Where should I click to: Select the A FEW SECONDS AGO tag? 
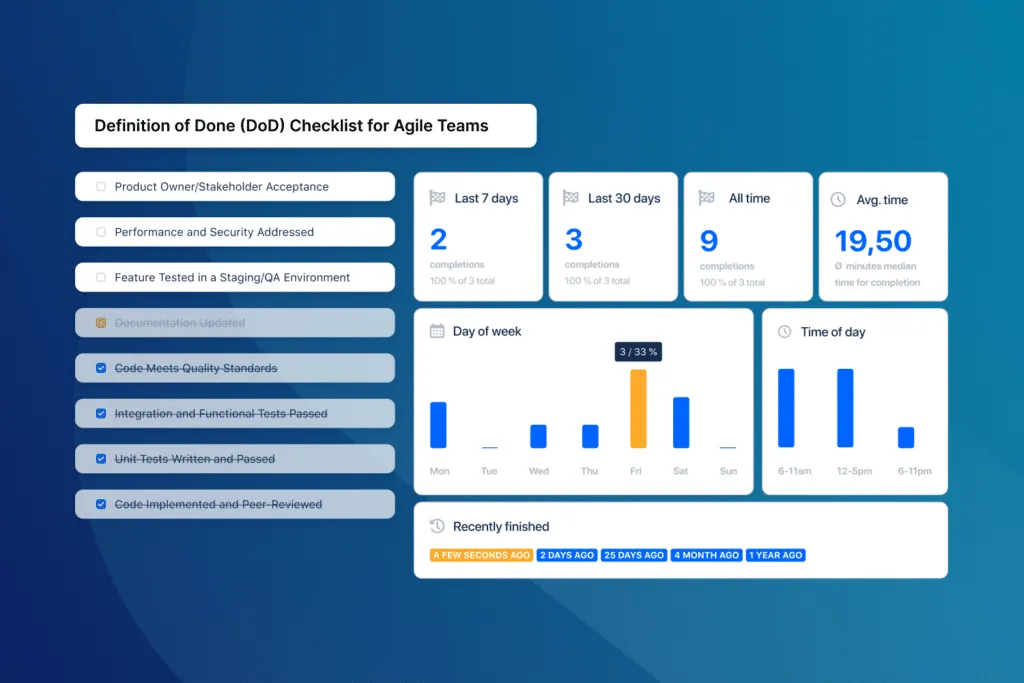pos(481,555)
